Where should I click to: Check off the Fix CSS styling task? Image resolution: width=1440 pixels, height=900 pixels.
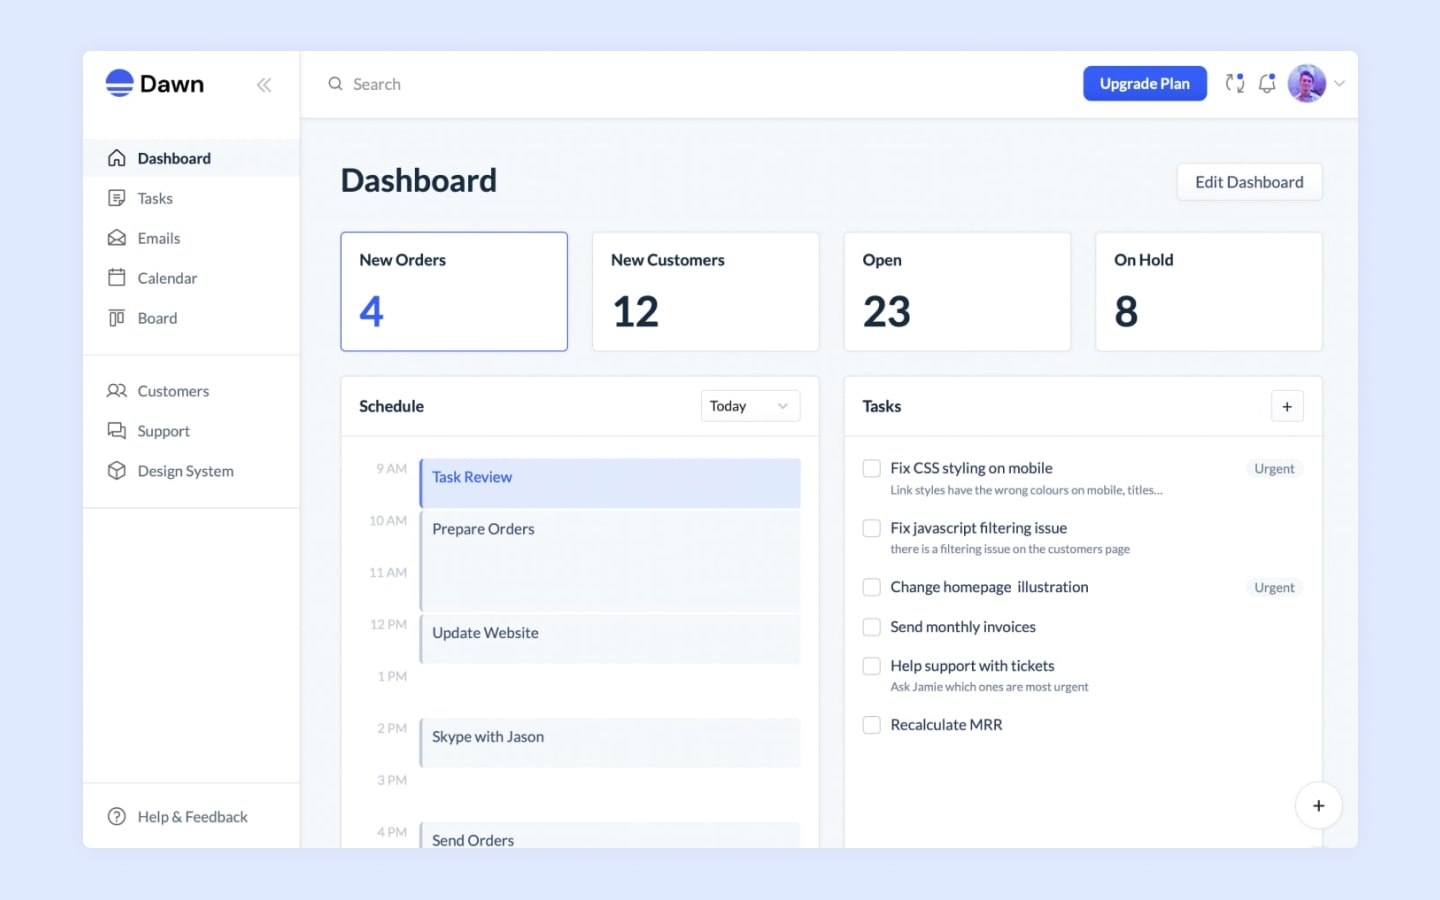click(871, 468)
